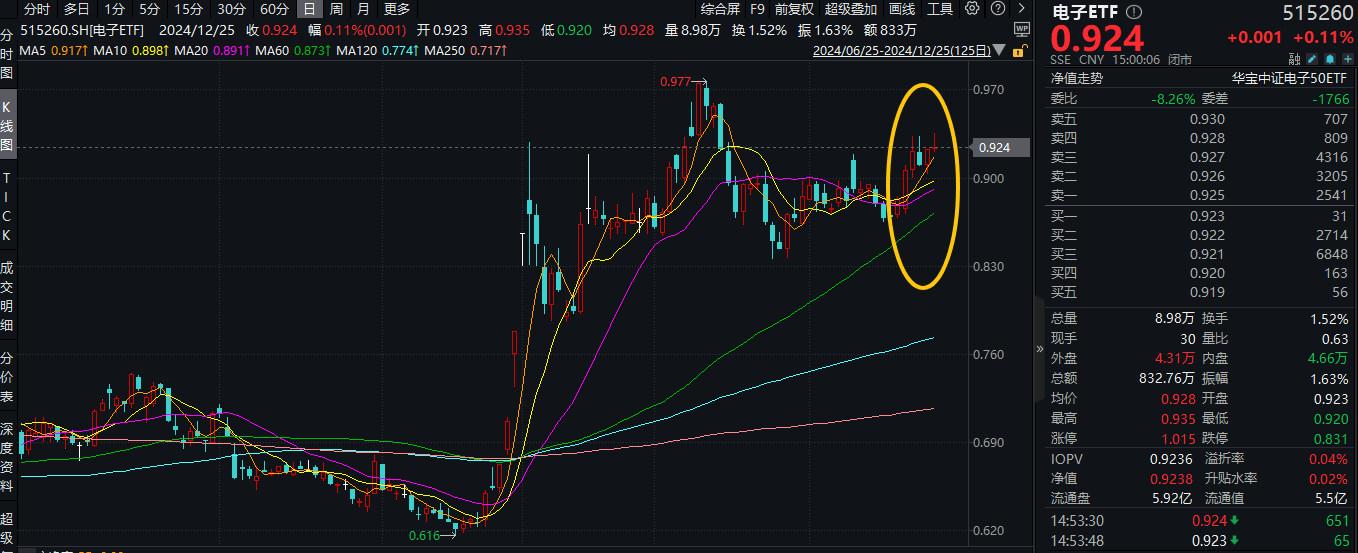Click the 卖一 0.925 order row
Image resolution: width=1358 pixels, height=553 pixels.
pos(1200,194)
